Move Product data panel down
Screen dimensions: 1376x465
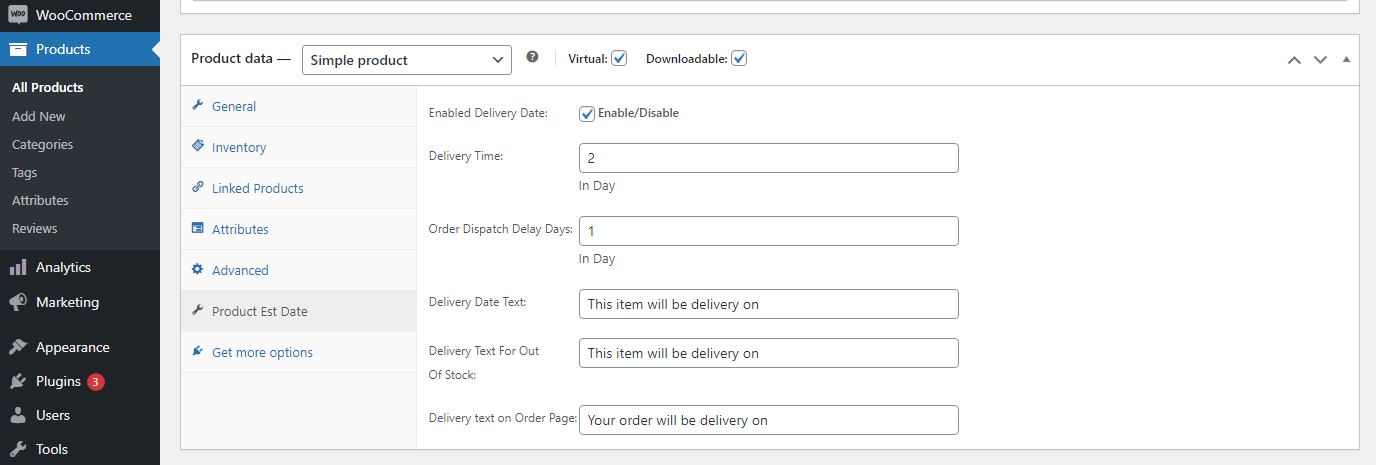click(x=1320, y=60)
